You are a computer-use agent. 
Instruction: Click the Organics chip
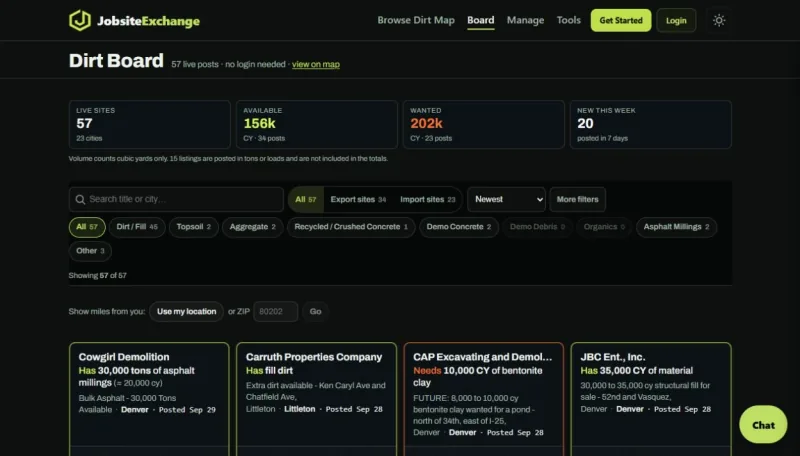[x=604, y=227]
